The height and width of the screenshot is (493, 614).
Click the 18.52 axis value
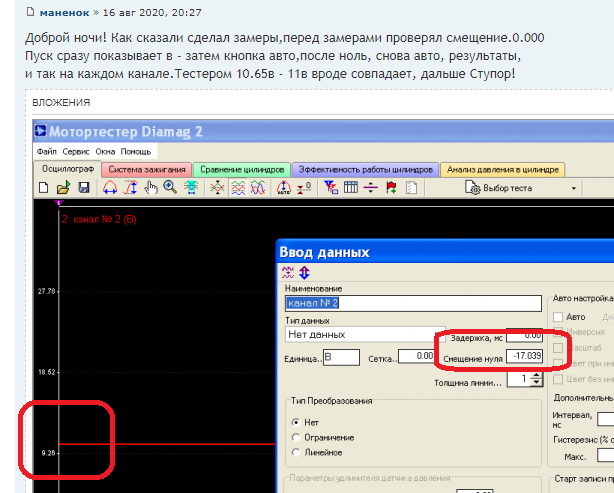[x=47, y=372]
